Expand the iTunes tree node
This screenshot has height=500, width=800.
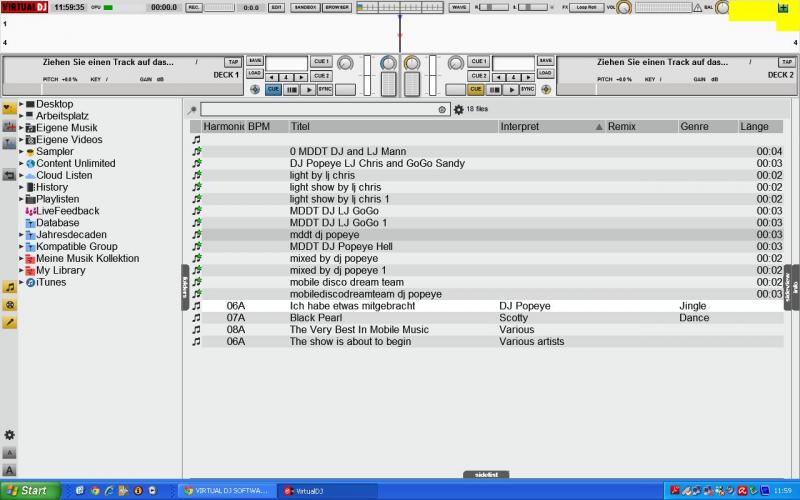(21, 282)
